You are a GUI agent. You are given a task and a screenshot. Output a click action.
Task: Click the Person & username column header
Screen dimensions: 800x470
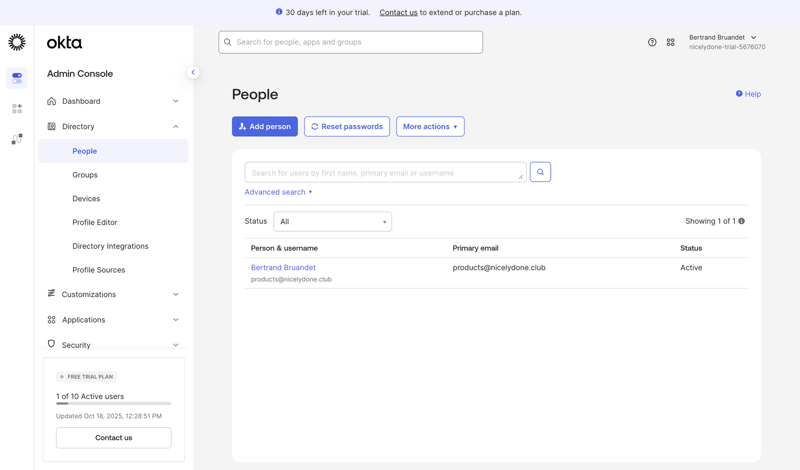[284, 248]
